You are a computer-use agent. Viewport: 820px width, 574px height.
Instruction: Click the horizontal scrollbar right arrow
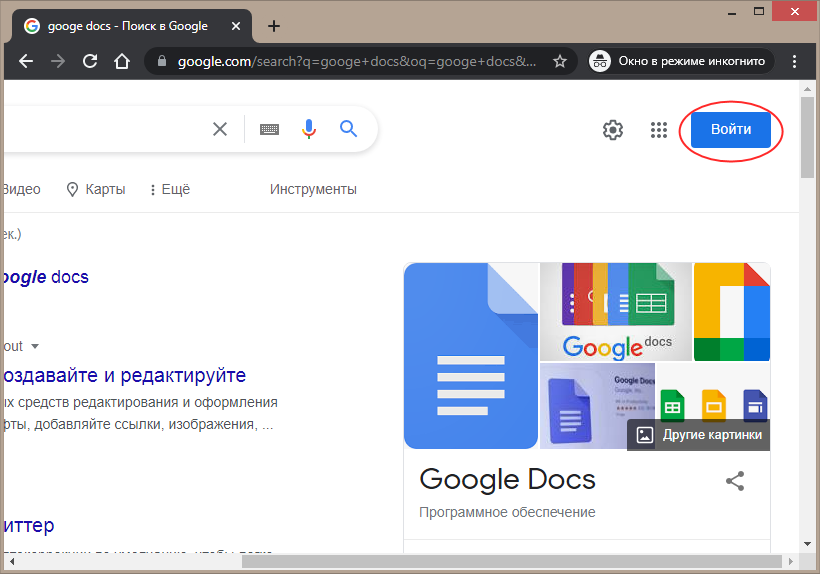click(x=791, y=561)
